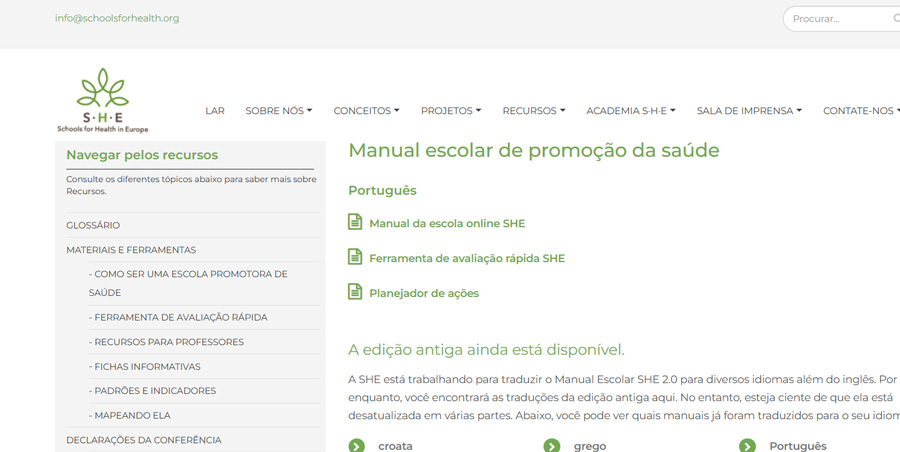Click the green arrow icon next to grego

pyautogui.click(x=552, y=446)
